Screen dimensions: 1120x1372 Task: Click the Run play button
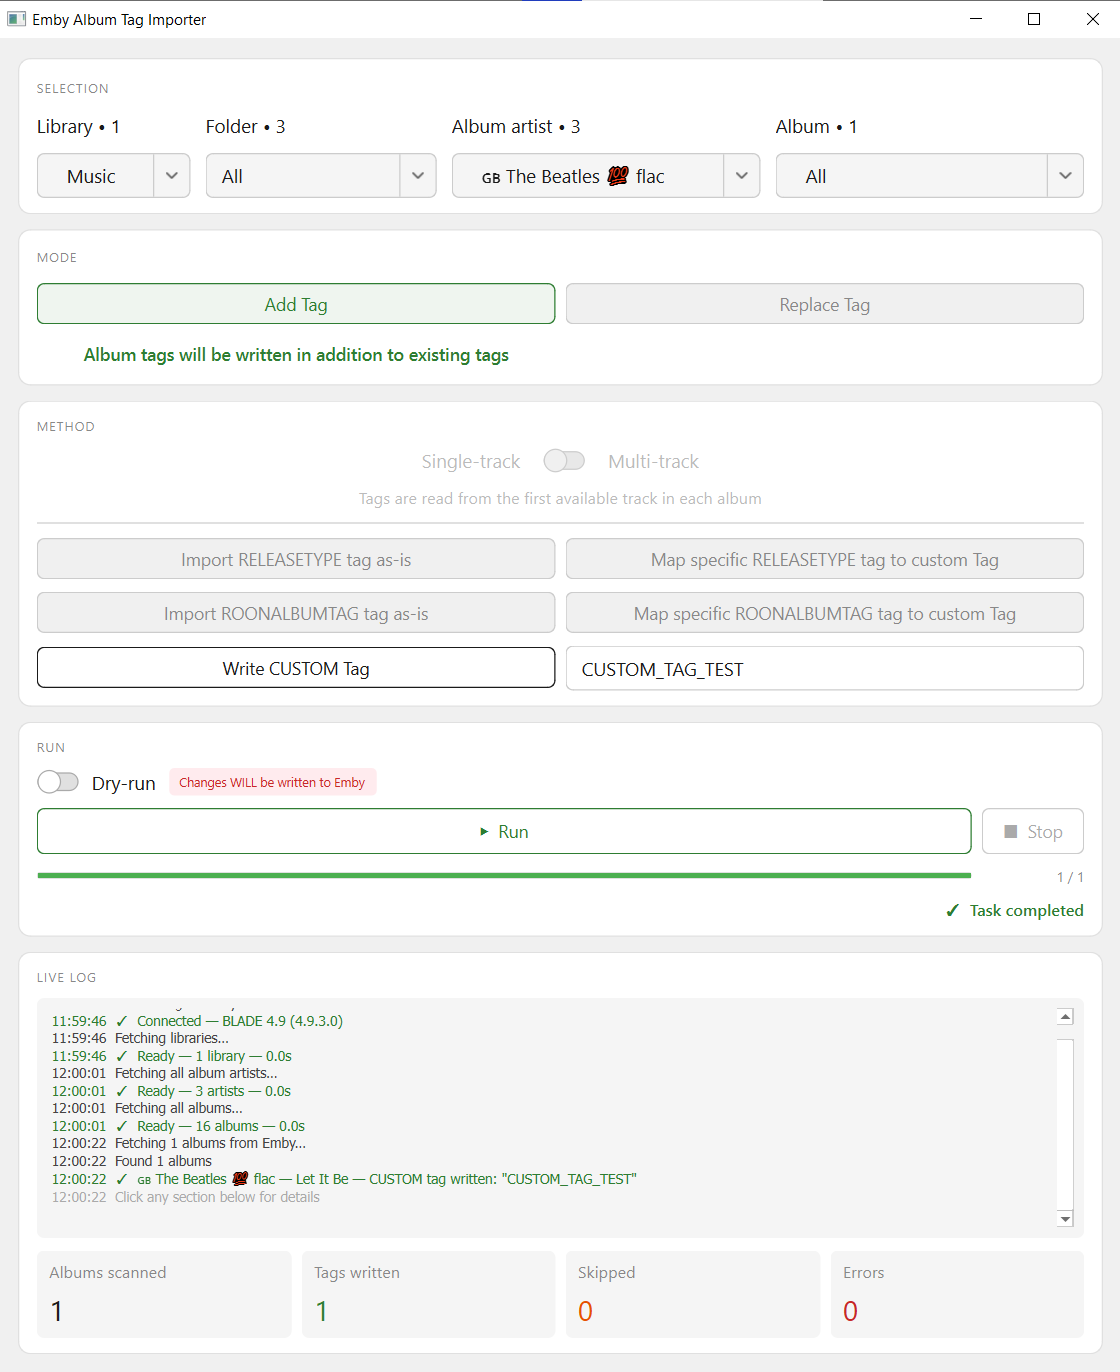click(504, 831)
